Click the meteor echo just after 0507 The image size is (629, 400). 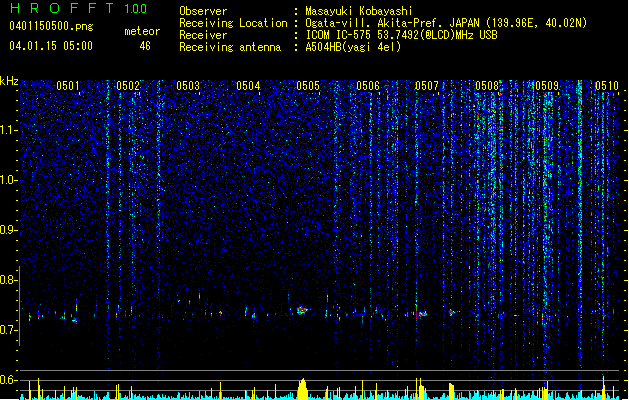(x=452, y=312)
